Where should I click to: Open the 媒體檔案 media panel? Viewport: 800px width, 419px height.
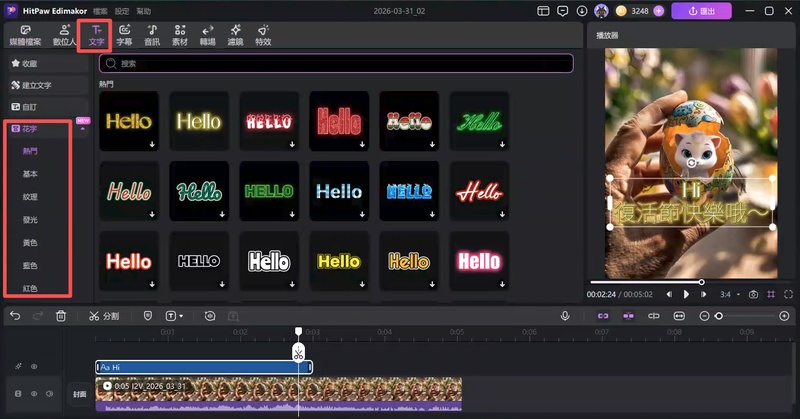pyautogui.click(x=27, y=35)
